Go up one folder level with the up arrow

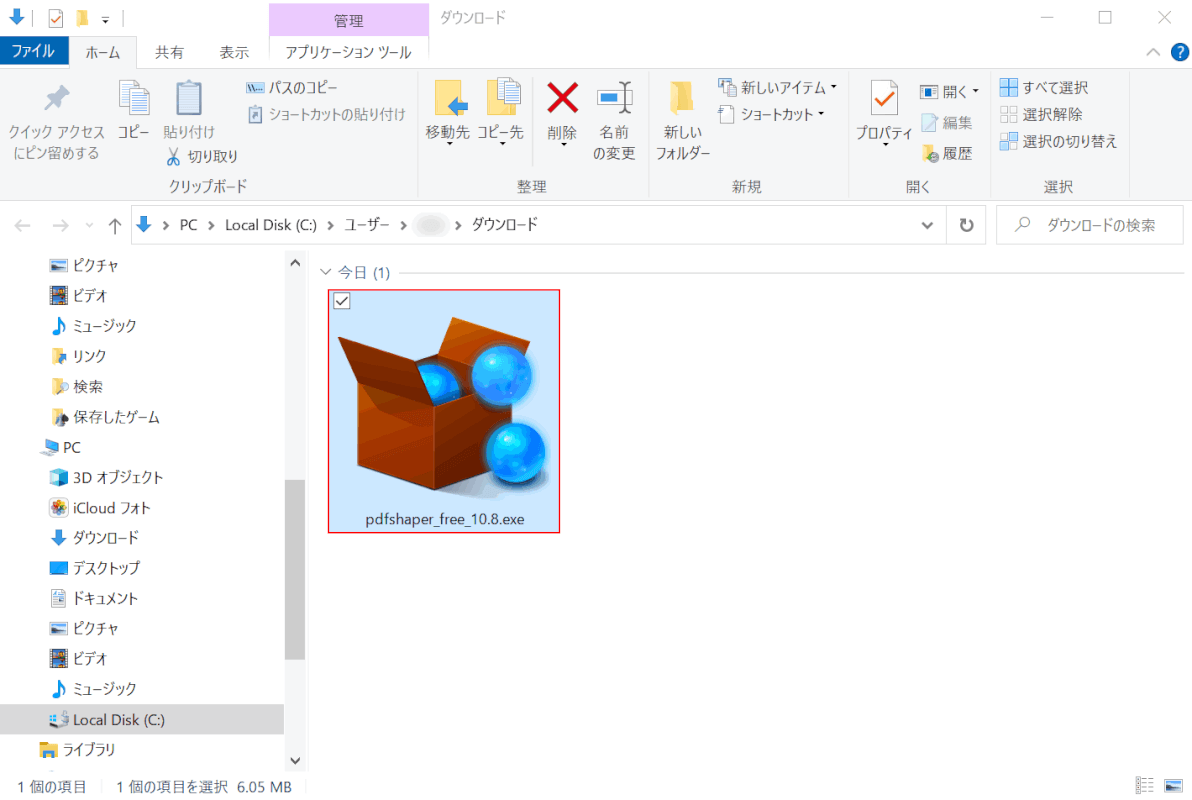[x=115, y=225]
